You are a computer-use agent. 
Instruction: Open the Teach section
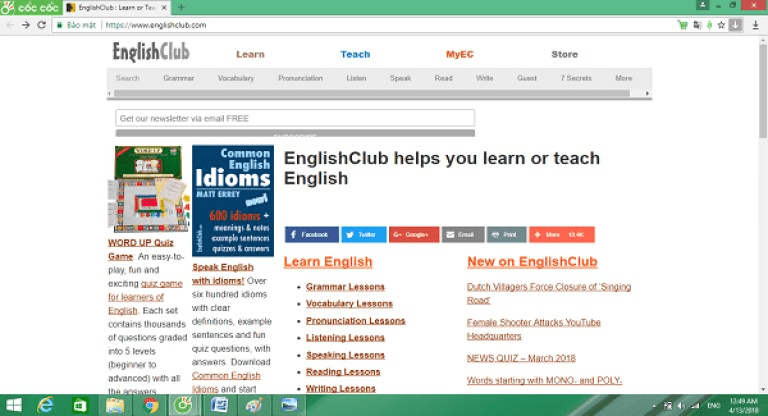point(355,54)
